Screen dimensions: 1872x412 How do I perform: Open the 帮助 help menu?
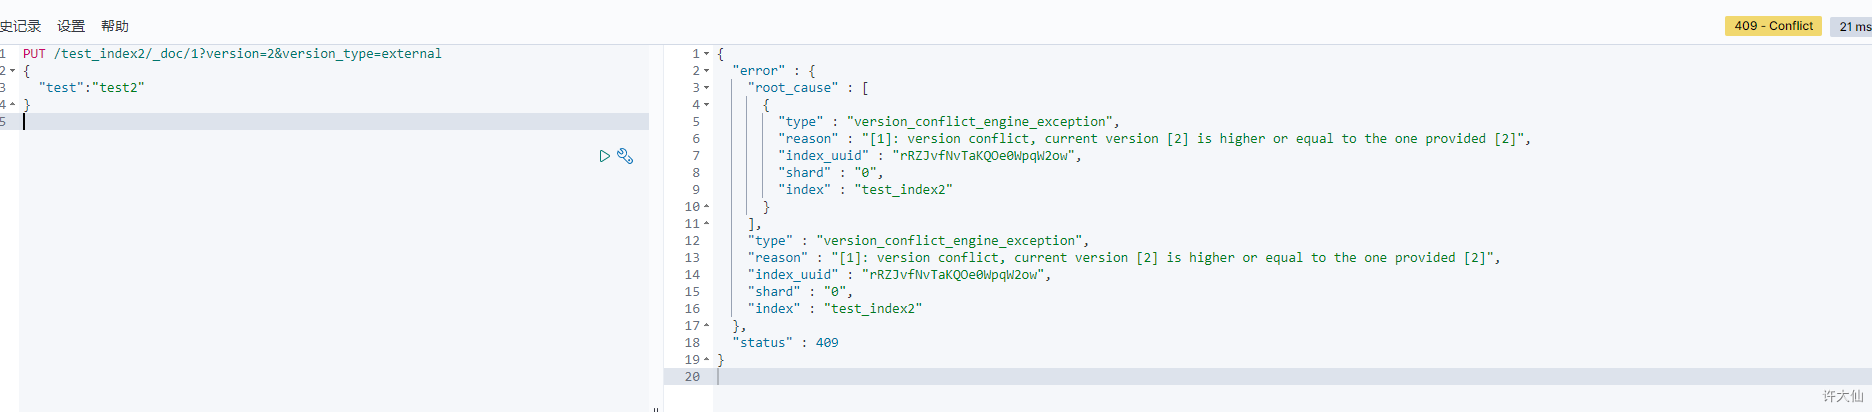point(115,26)
